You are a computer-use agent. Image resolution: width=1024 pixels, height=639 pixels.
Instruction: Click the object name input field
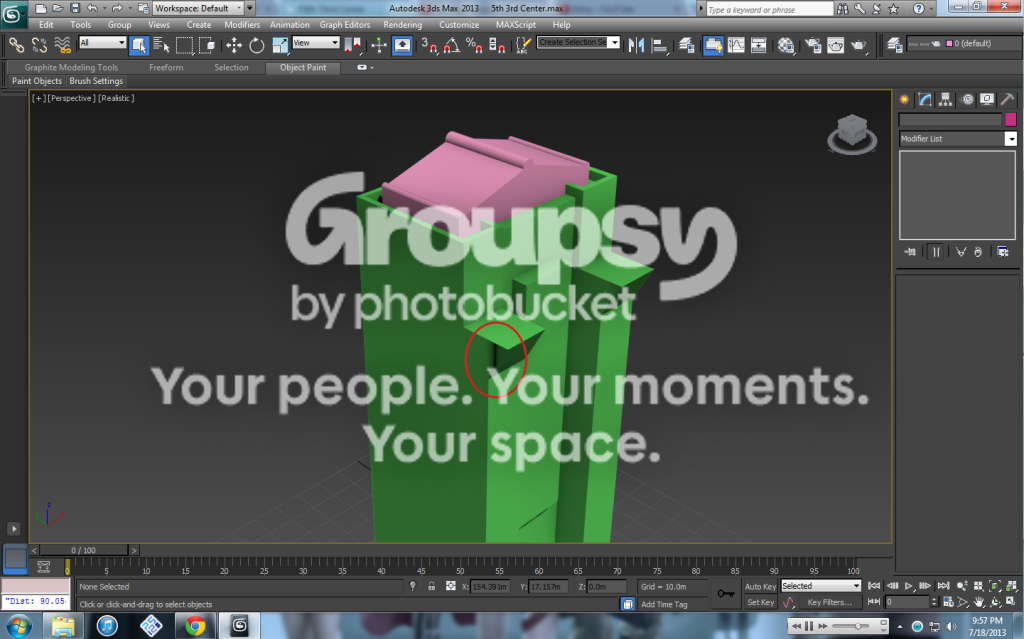[950, 119]
